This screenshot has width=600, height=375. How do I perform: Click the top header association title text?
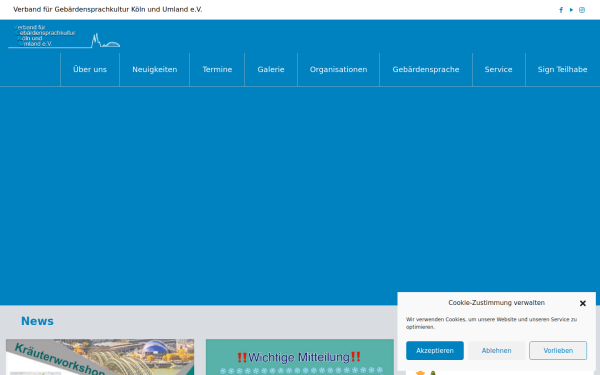click(x=108, y=10)
